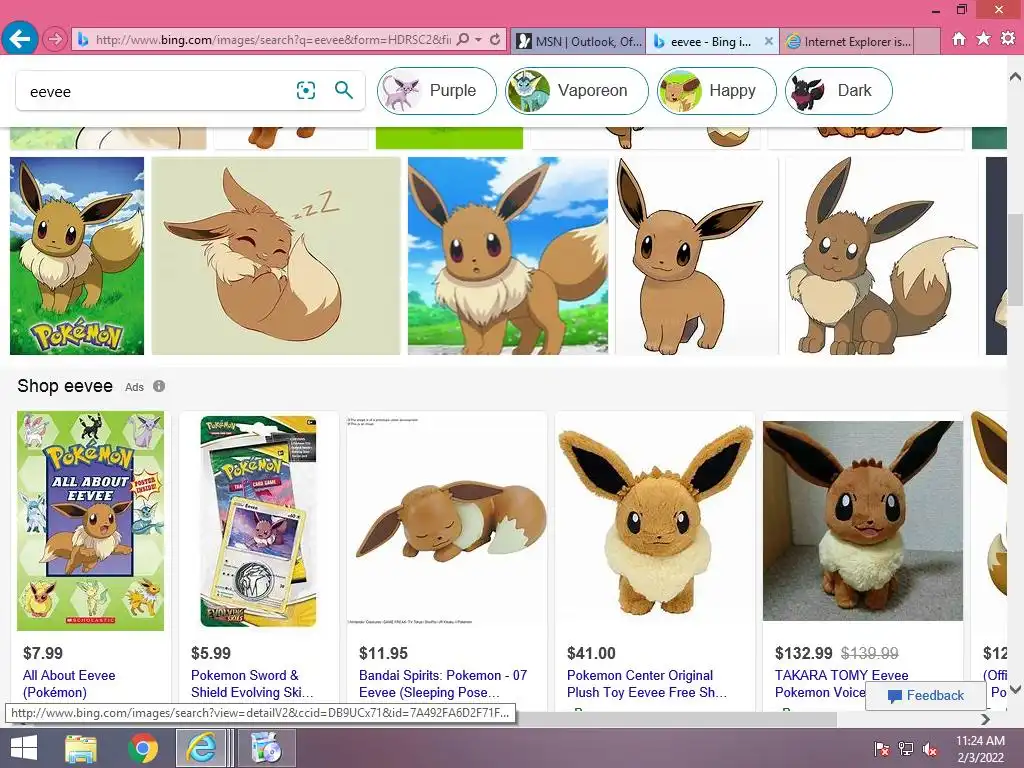This screenshot has height=768, width=1024.
Task: Click the Ads info icon
Action: (159, 386)
